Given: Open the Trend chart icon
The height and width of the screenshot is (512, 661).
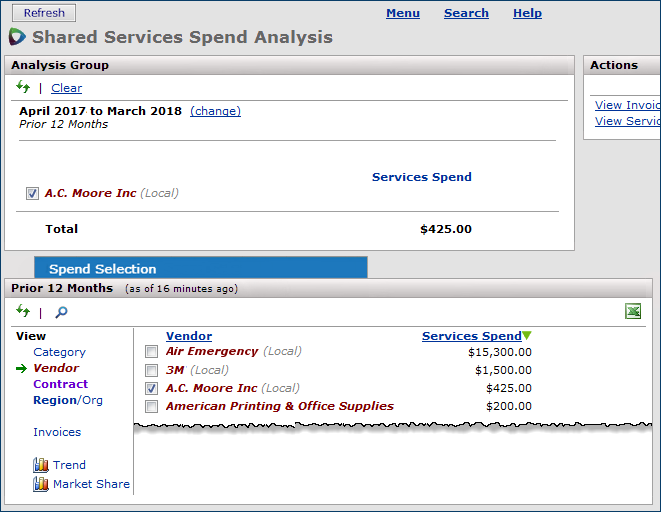Looking at the screenshot, I should click(41, 465).
